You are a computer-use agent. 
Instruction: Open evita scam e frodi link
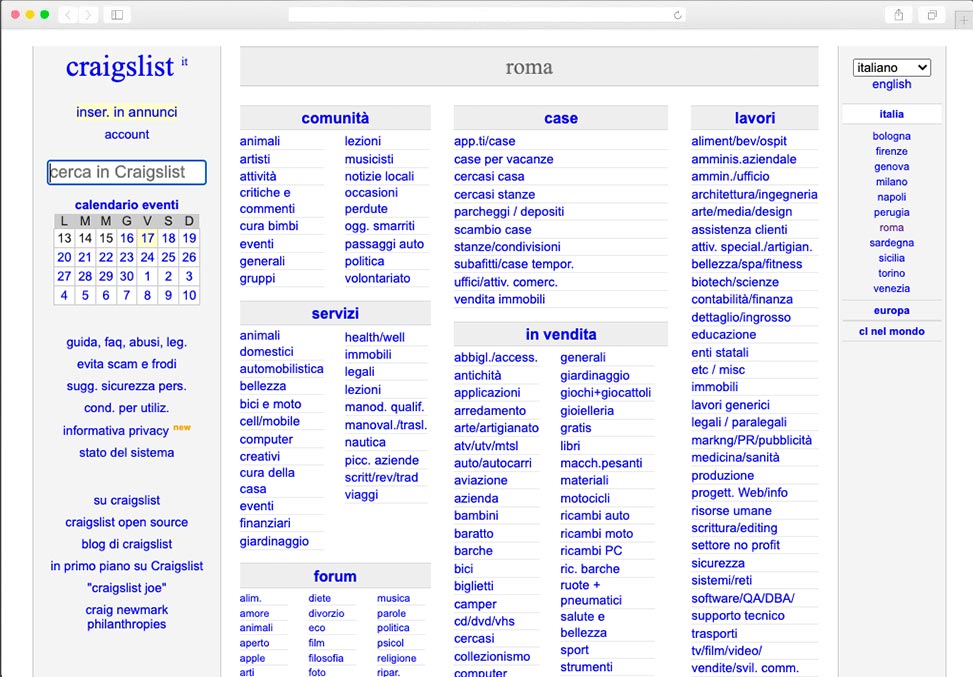point(127,364)
